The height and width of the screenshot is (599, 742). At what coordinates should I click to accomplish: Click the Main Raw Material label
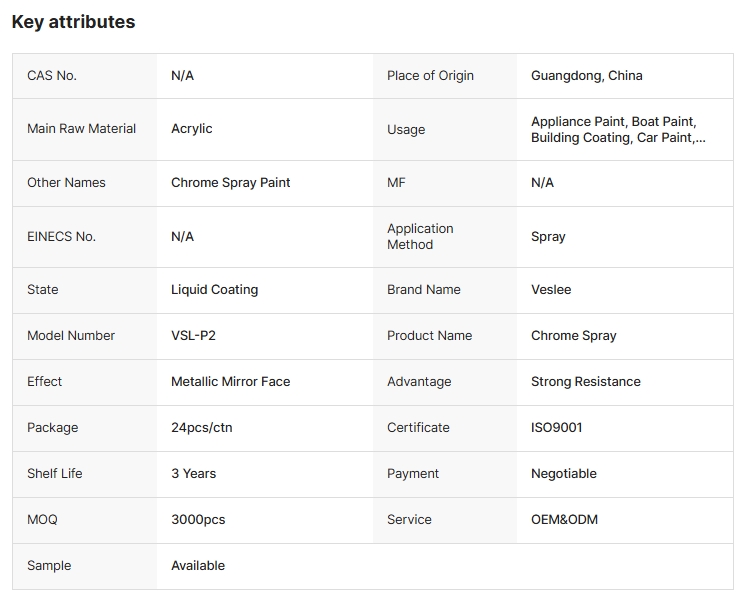[x=81, y=129]
